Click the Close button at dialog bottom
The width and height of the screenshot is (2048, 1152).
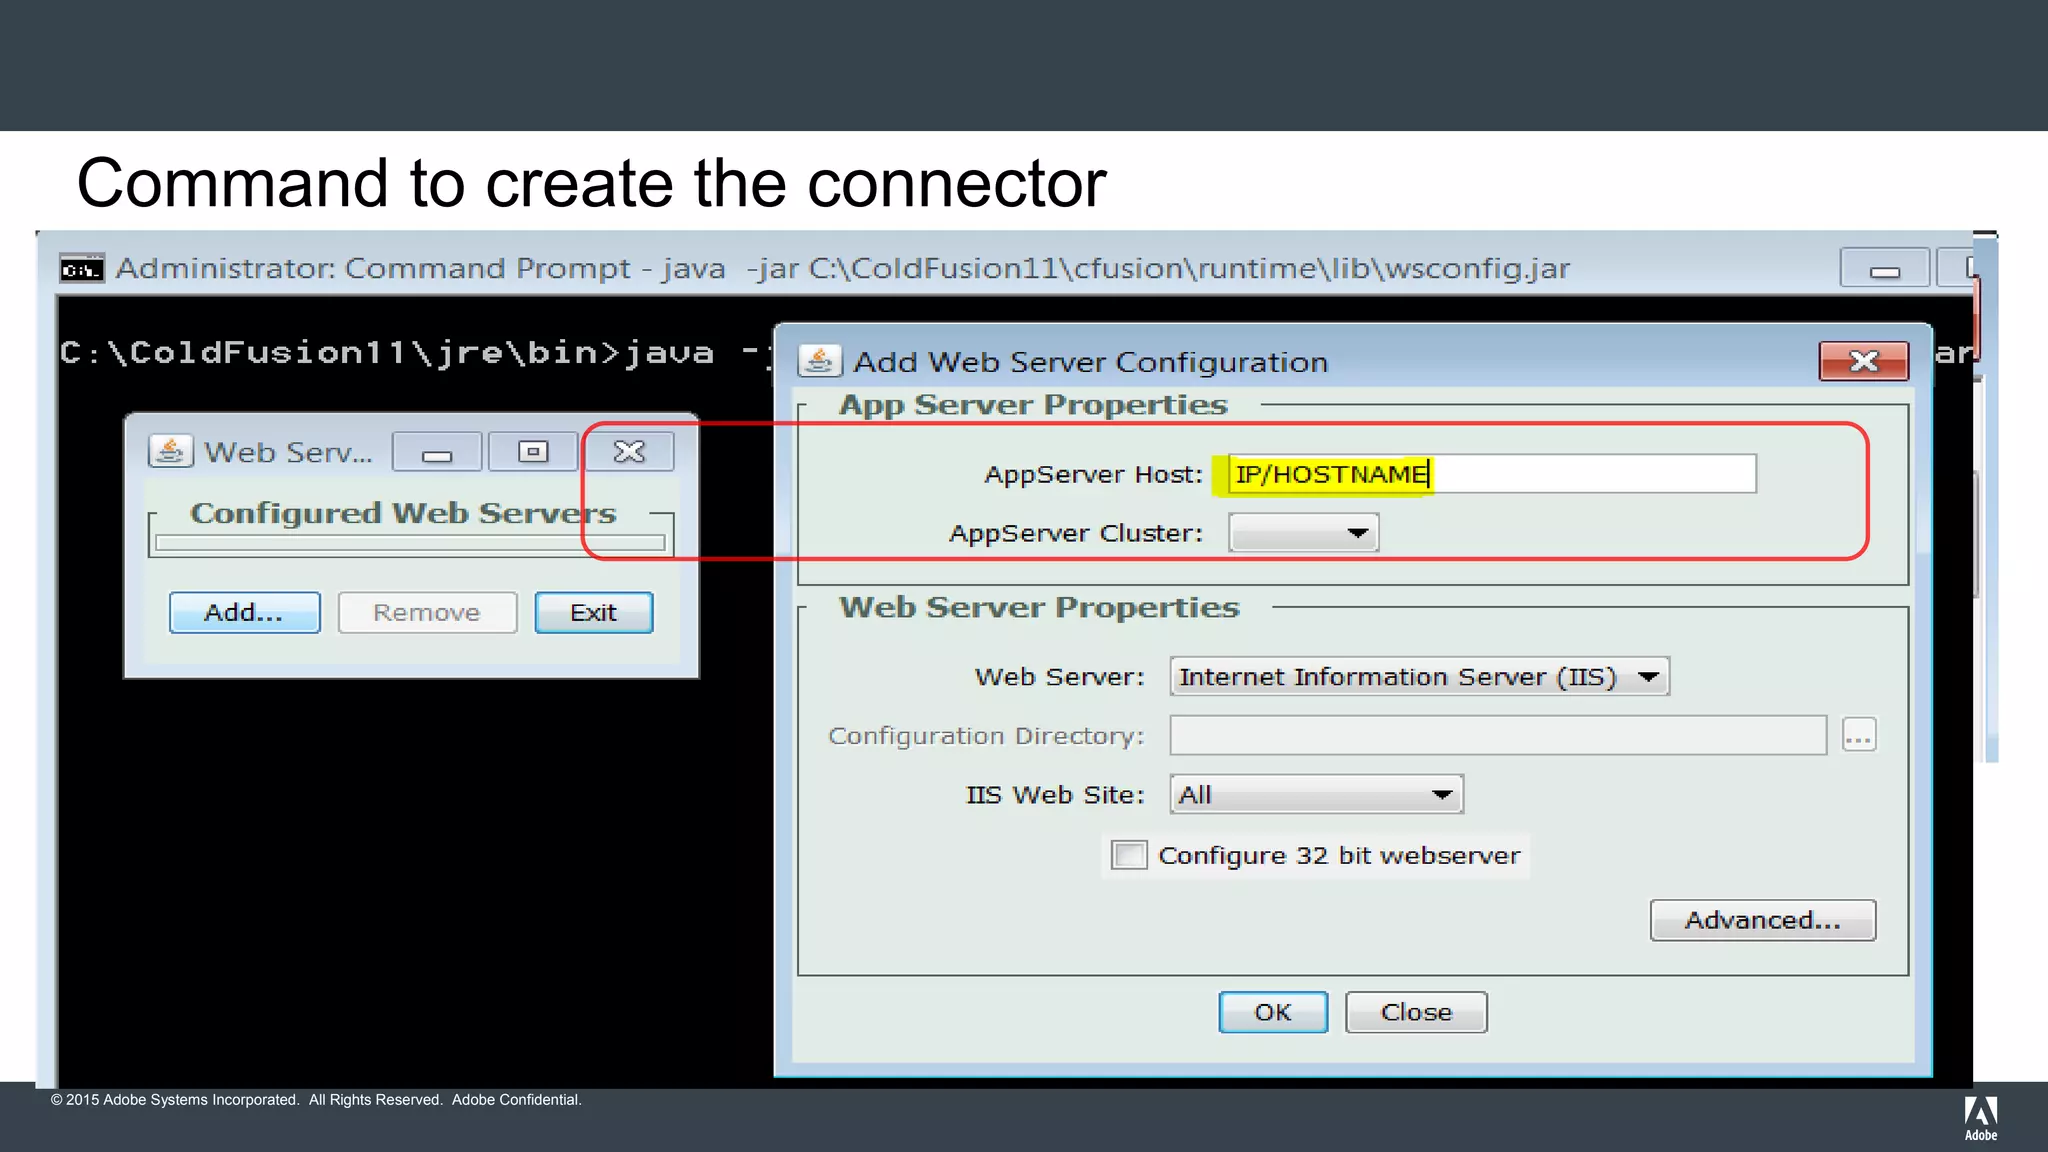1416,1012
